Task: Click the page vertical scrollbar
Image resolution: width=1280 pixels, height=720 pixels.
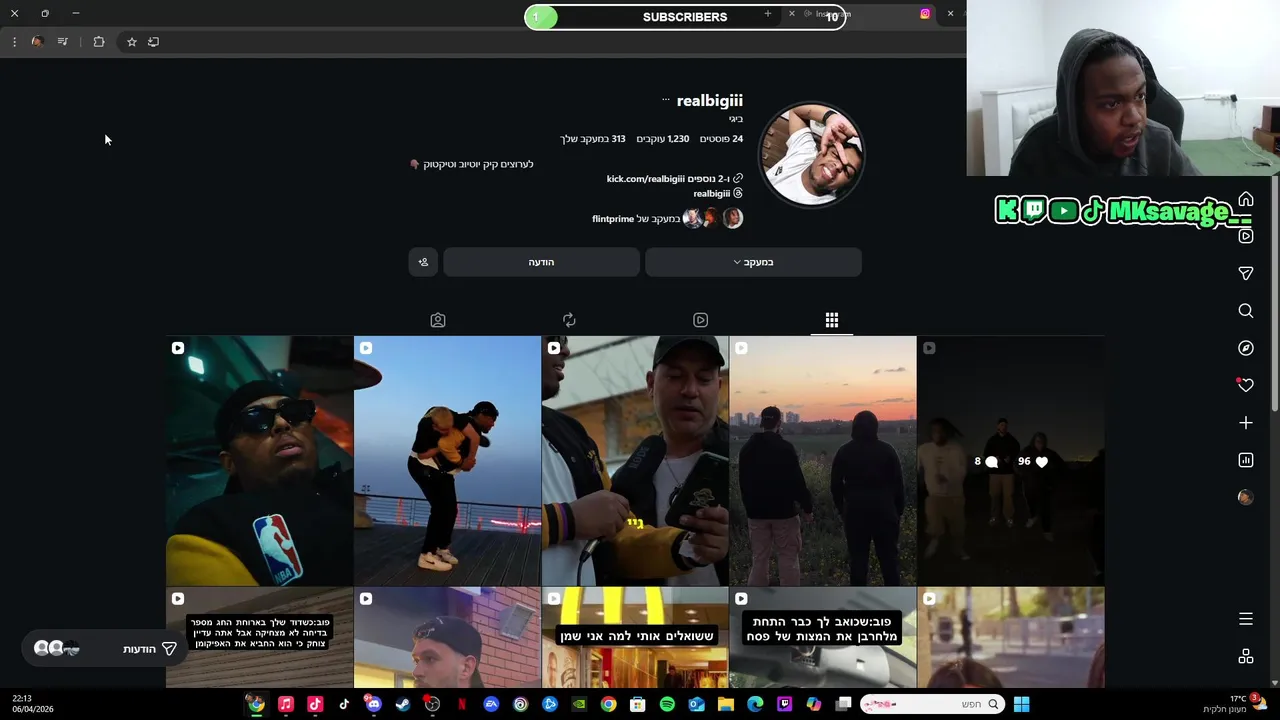Action: [x=1275, y=295]
